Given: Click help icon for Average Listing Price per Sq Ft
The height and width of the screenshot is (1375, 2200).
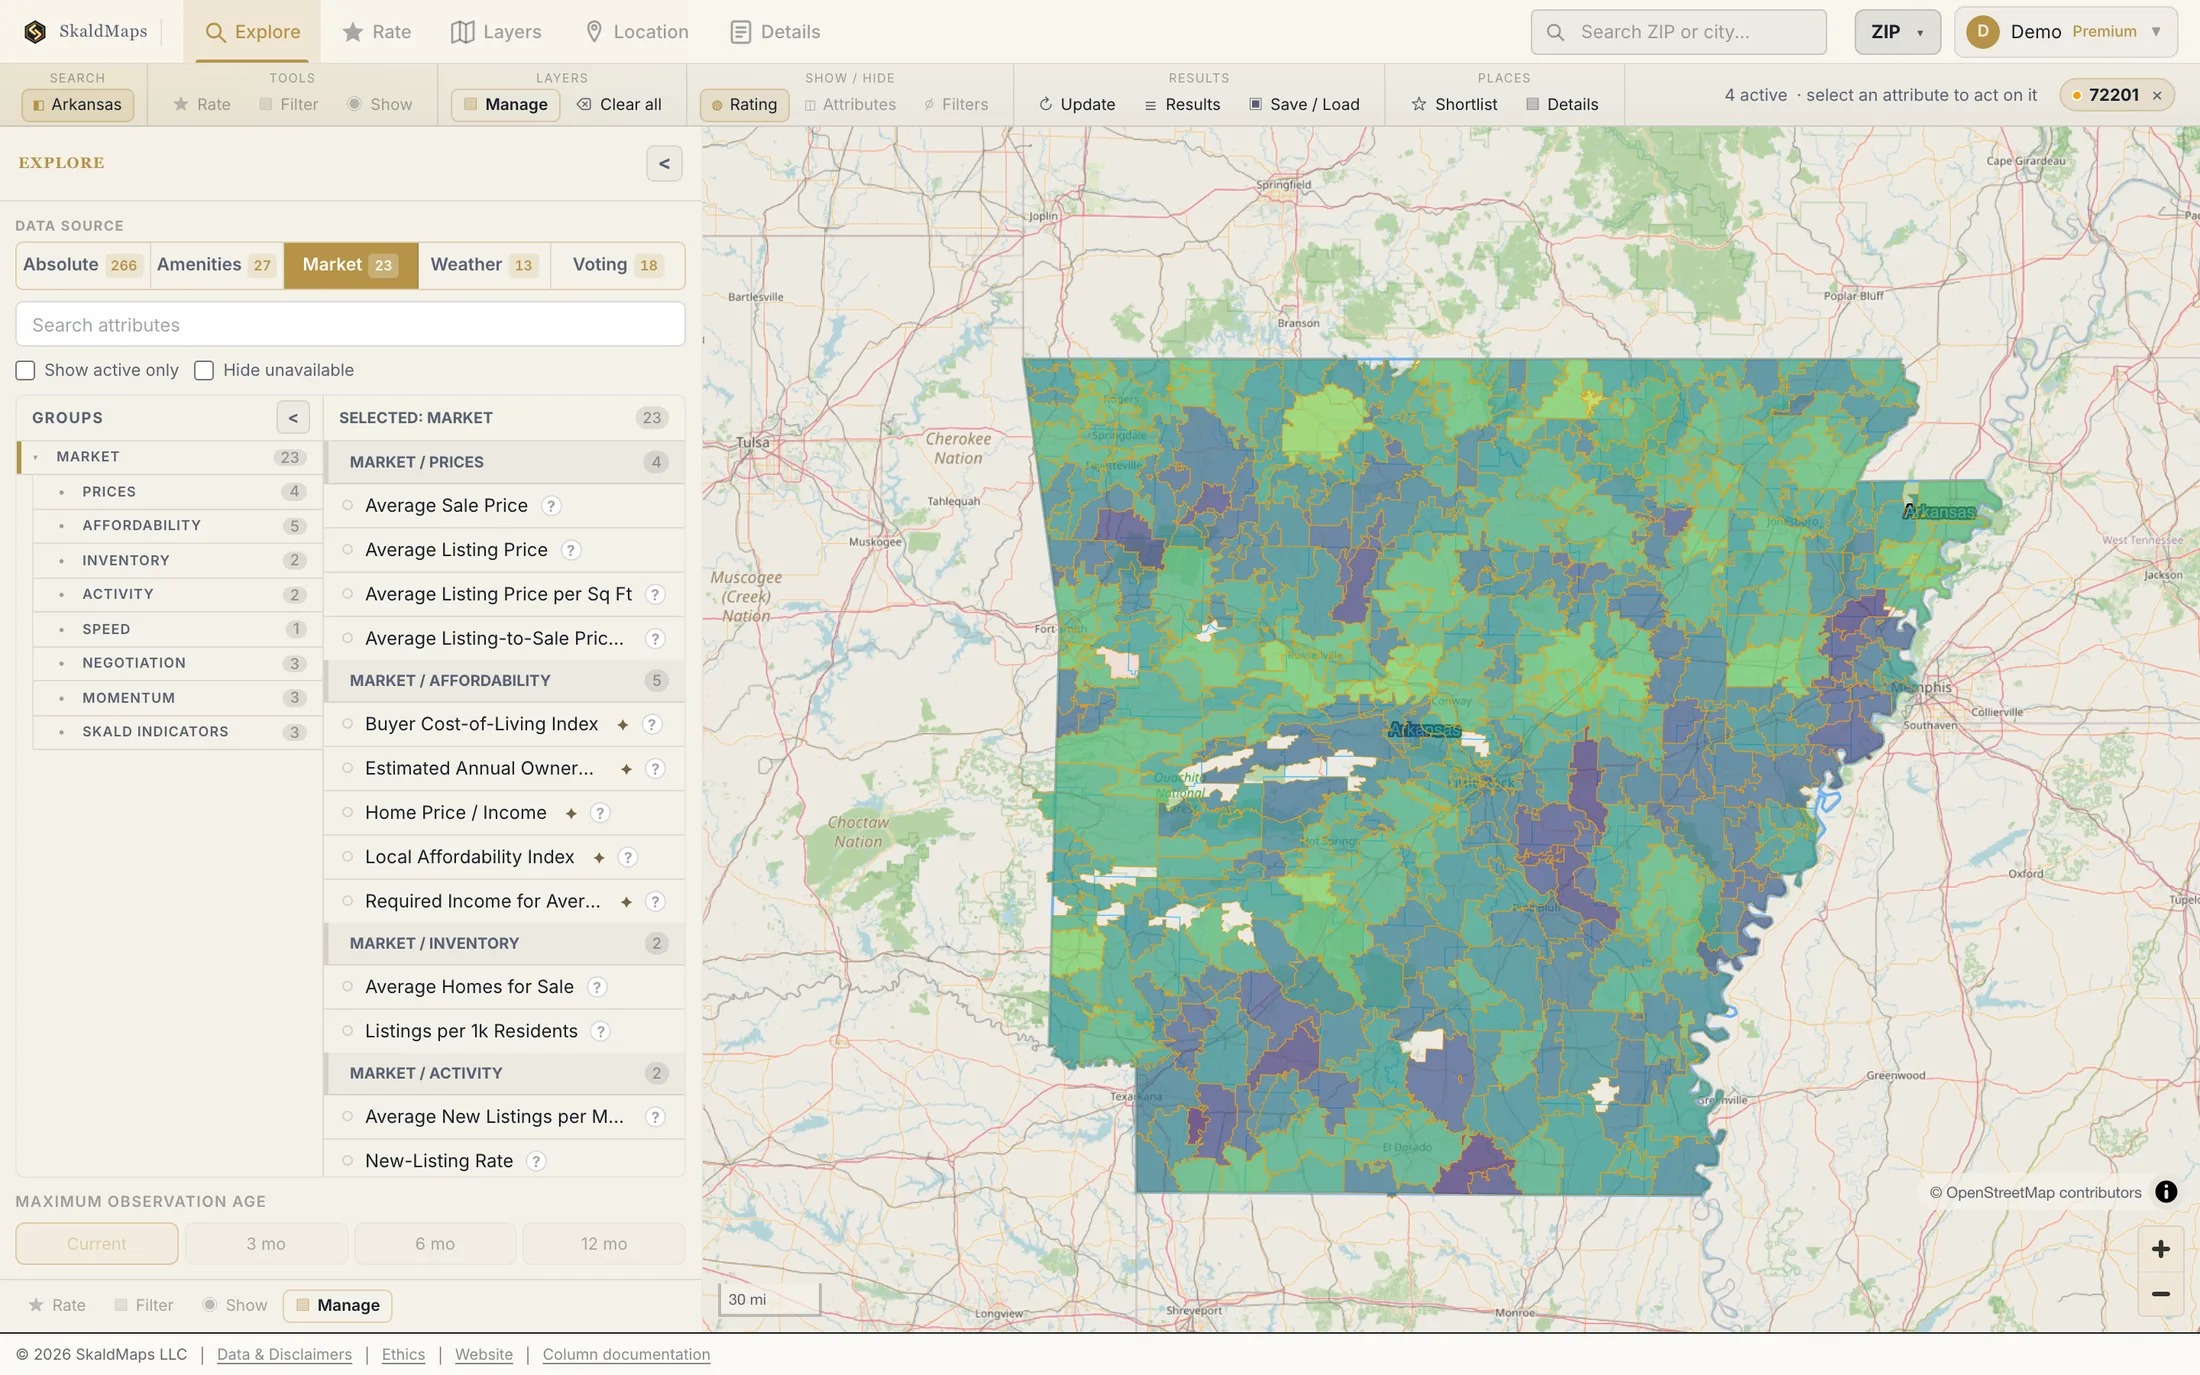Looking at the screenshot, I should 655,594.
